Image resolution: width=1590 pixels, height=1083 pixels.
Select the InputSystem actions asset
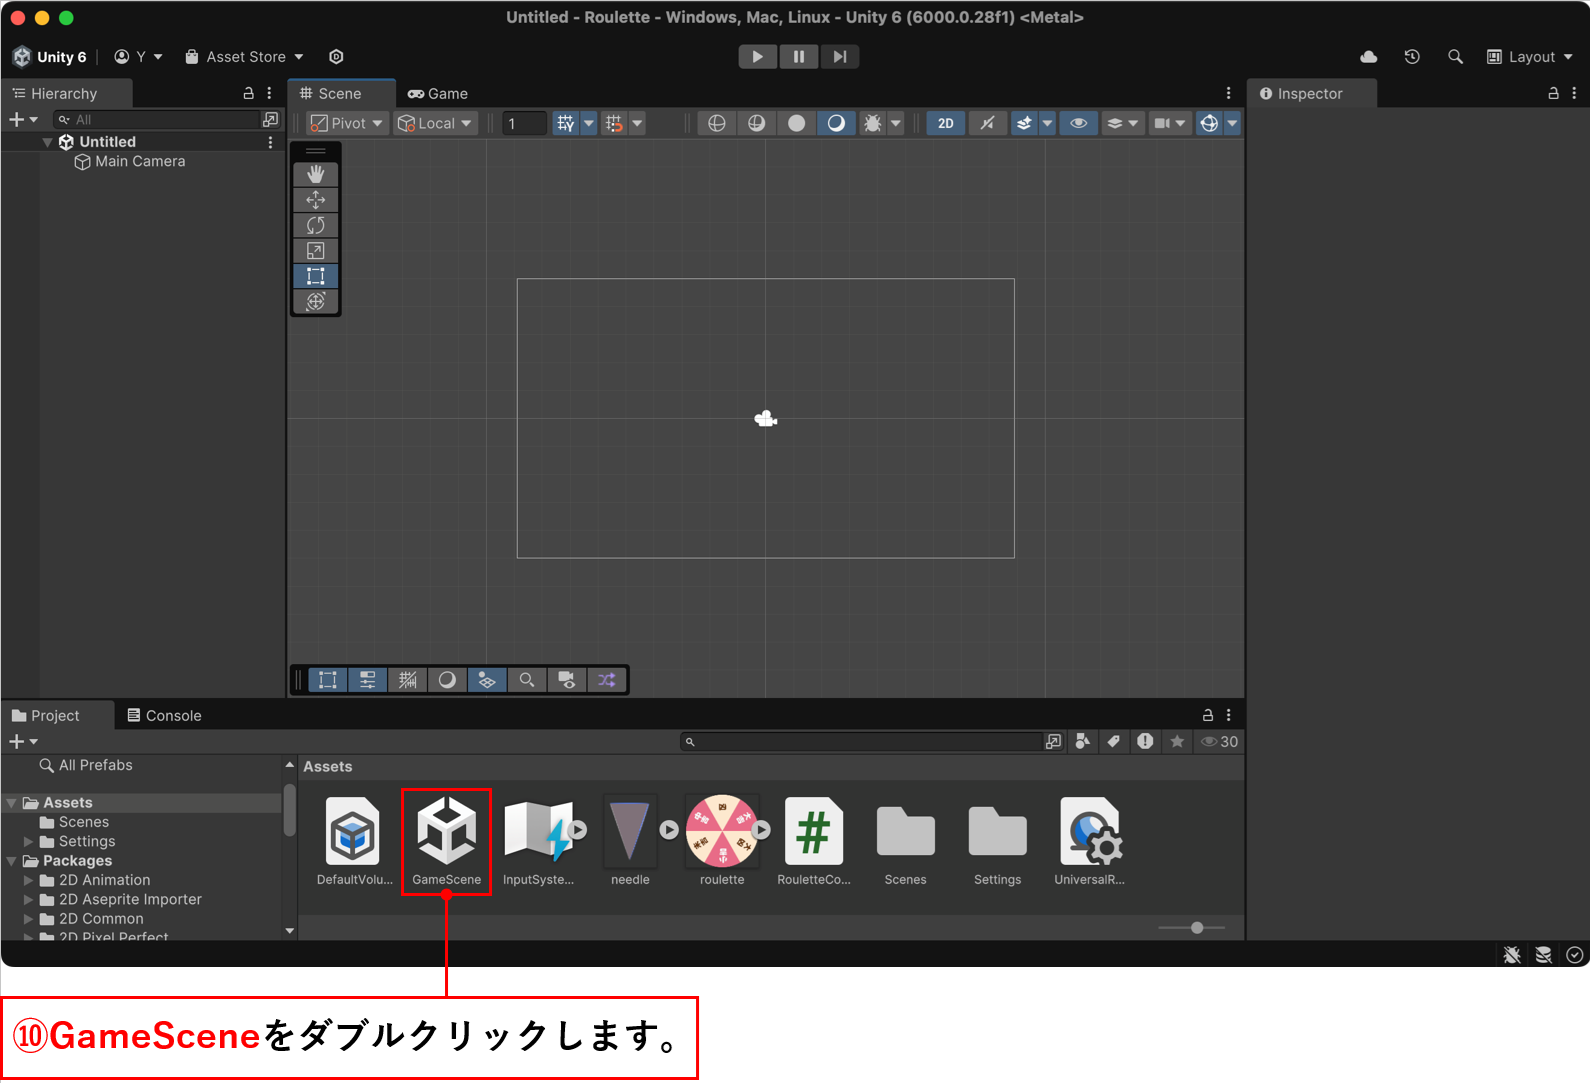click(x=539, y=841)
